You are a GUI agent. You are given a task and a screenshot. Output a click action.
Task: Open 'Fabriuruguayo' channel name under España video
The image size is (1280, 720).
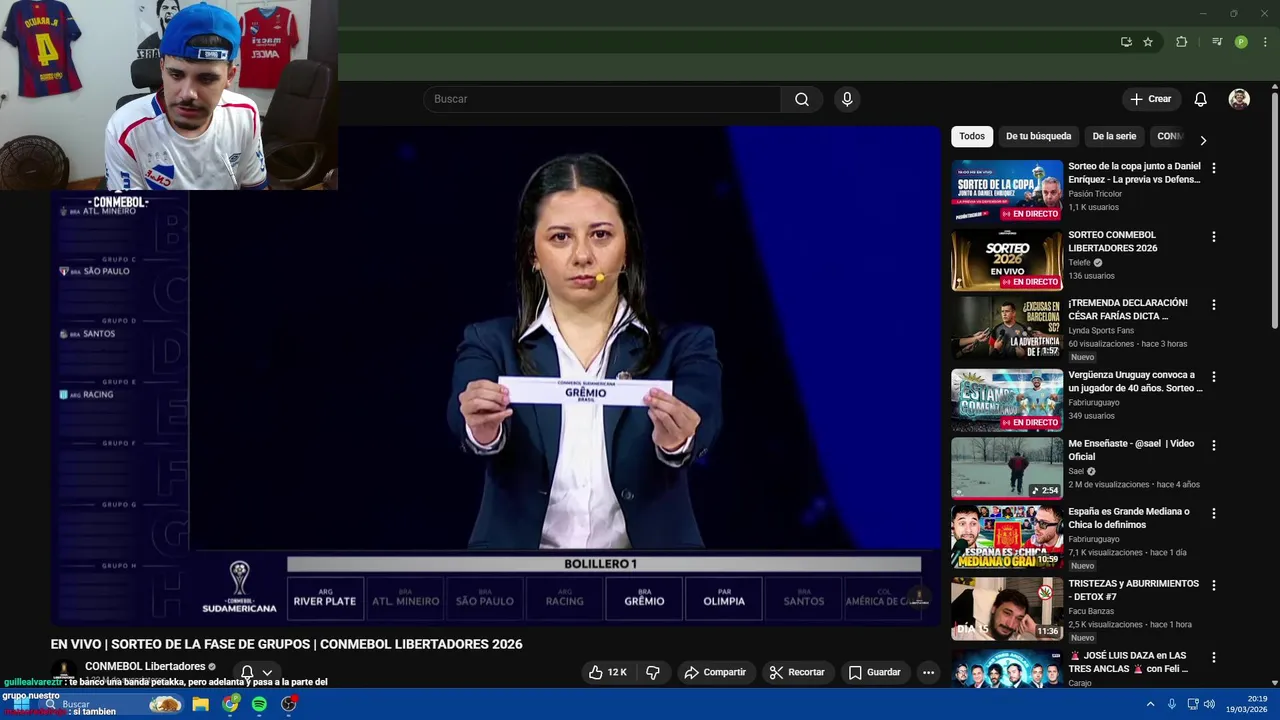click(x=1094, y=539)
